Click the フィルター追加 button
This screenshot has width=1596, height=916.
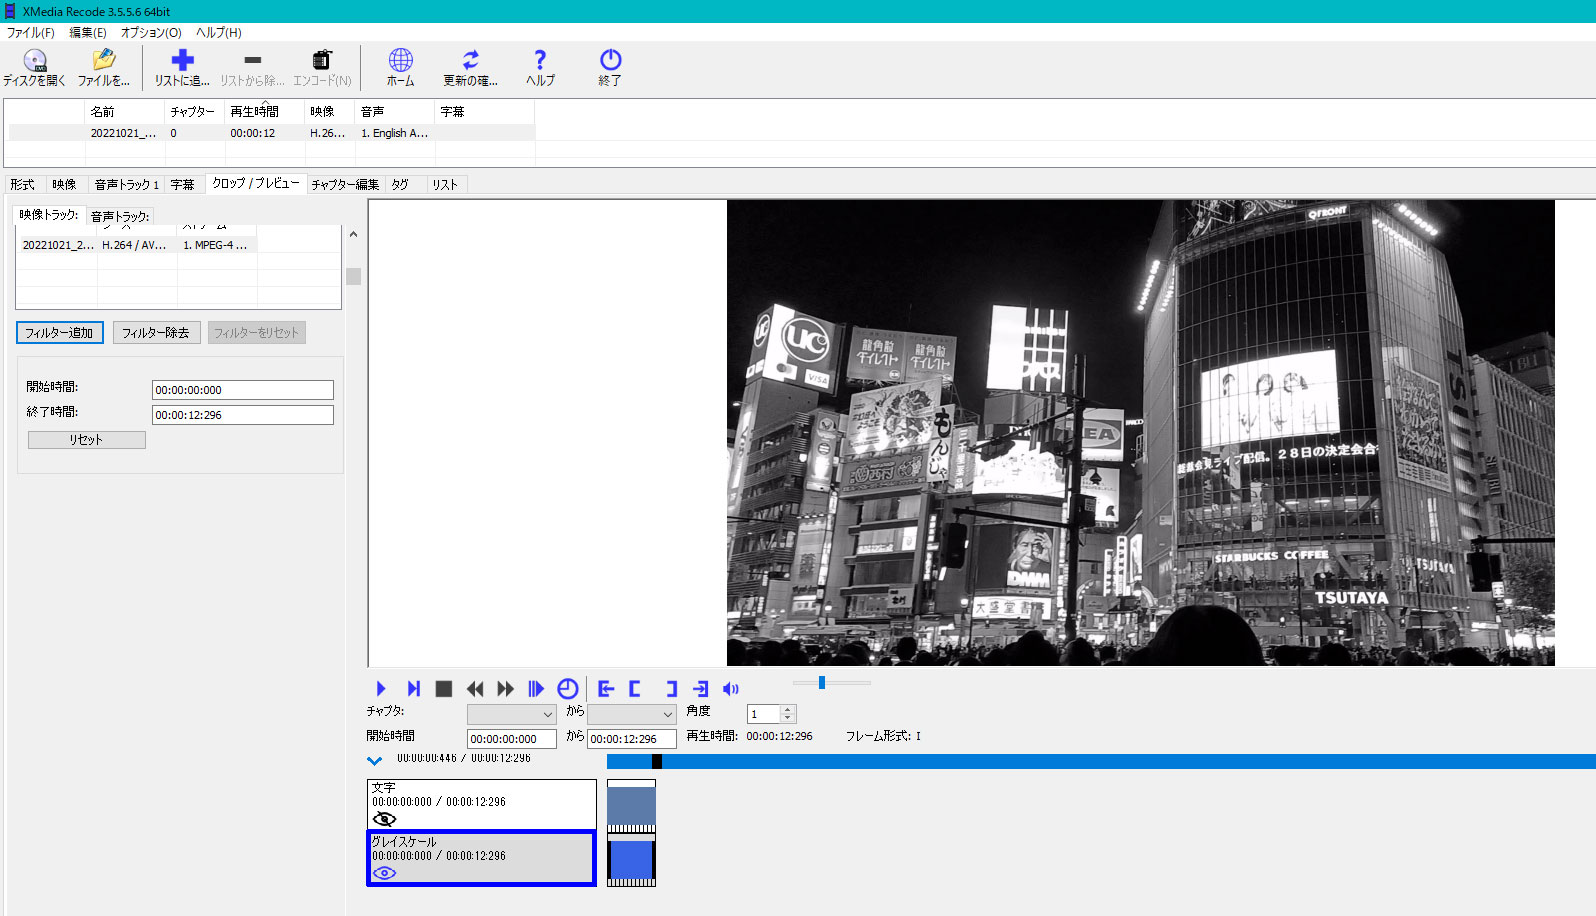59,333
